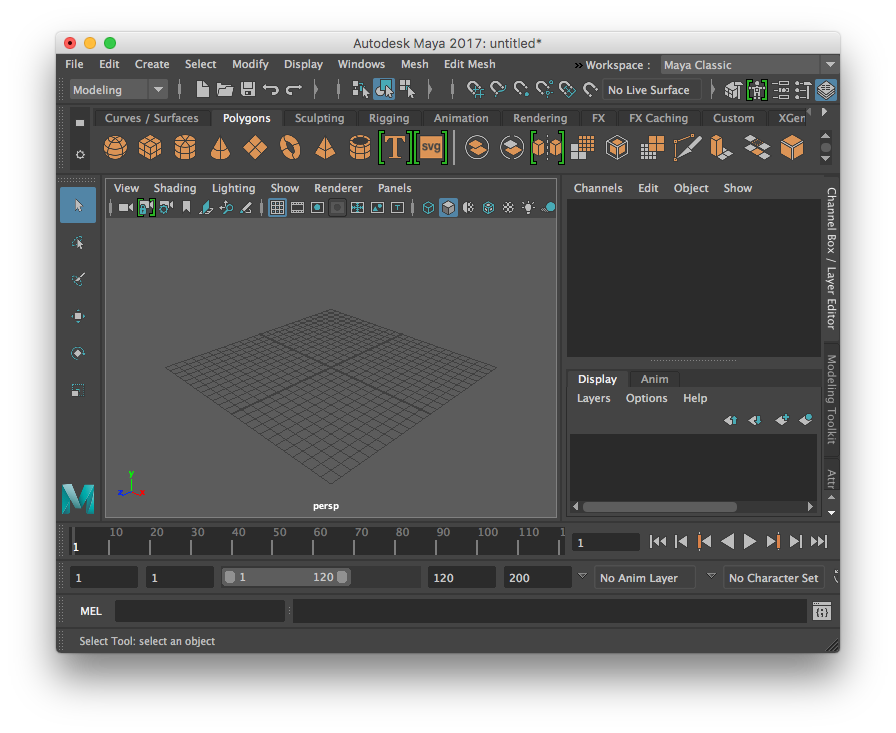Screen dimensions: 896x733
Task: Click the SVG import shelf icon
Action: coord(430,147)
